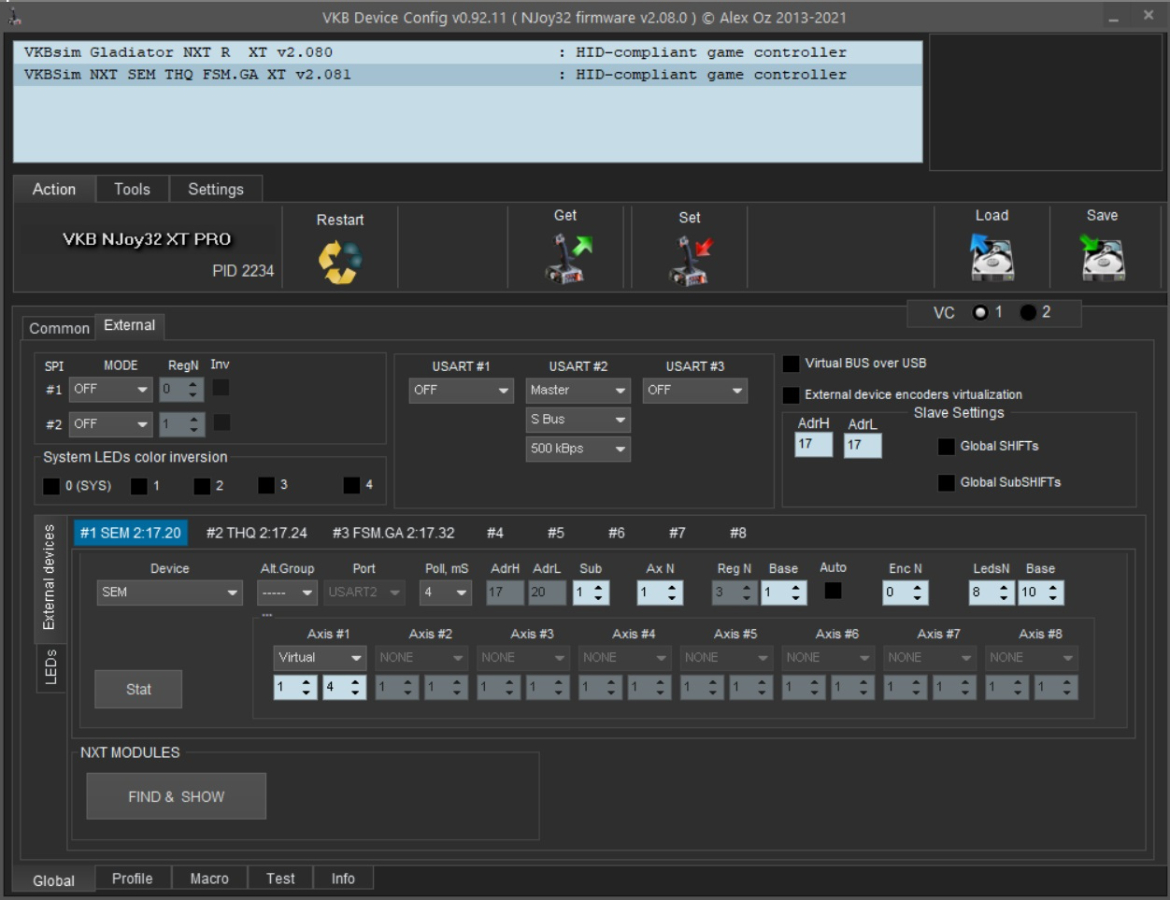Select the #1 SEM 2:17.20 device tab
Image resolution: width=1170 pixels, height=900 pixels.
131,533
